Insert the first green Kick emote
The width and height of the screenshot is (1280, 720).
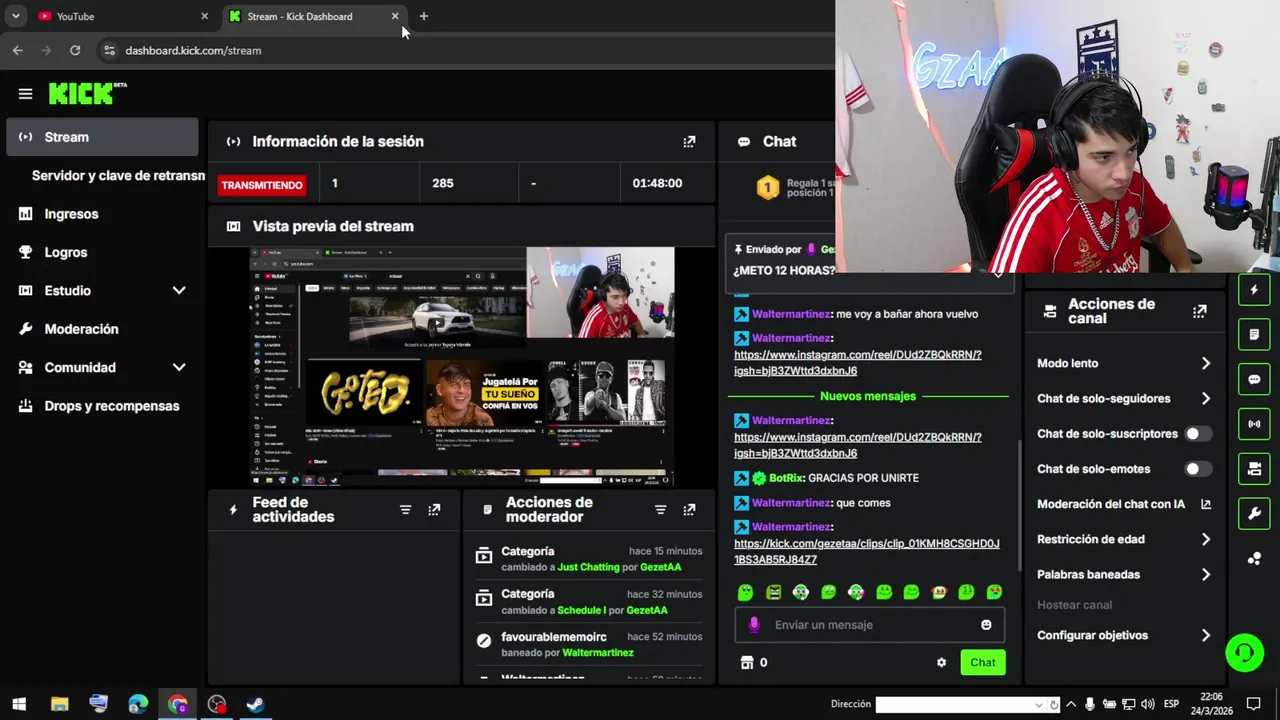(x=745, y=593)
